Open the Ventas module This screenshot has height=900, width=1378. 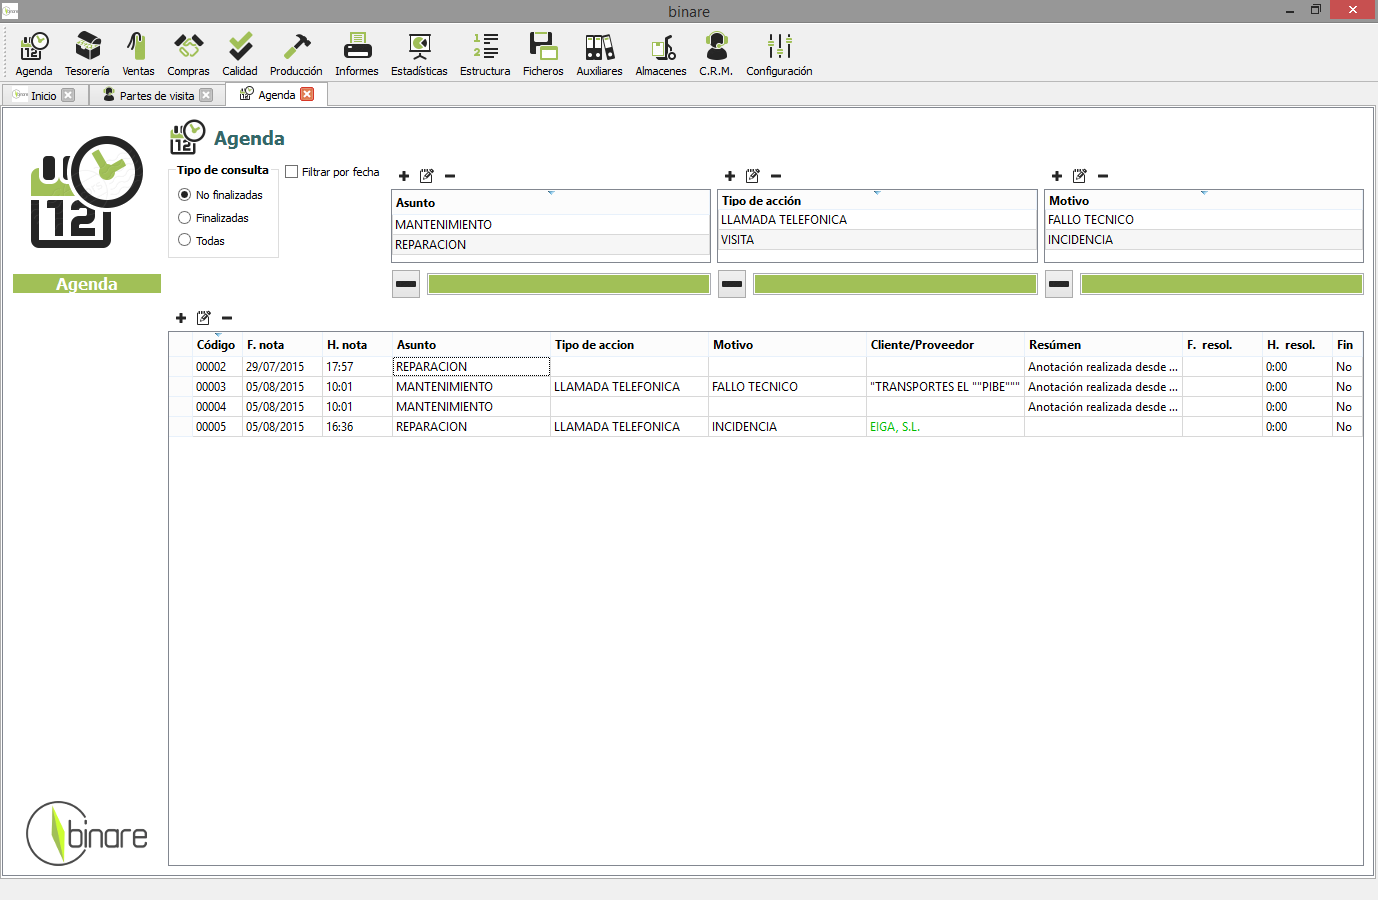coord(138,54)
